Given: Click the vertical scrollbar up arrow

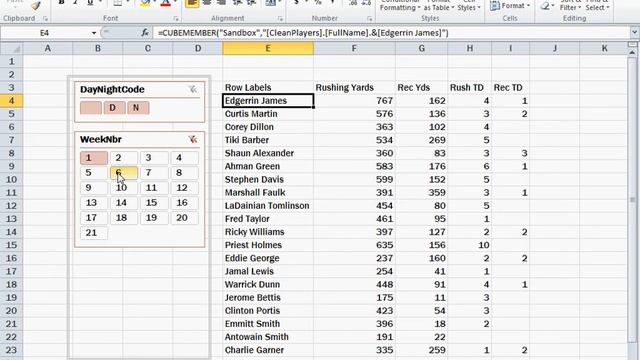Looking at the screenshot, I should [x=633, y=53].
